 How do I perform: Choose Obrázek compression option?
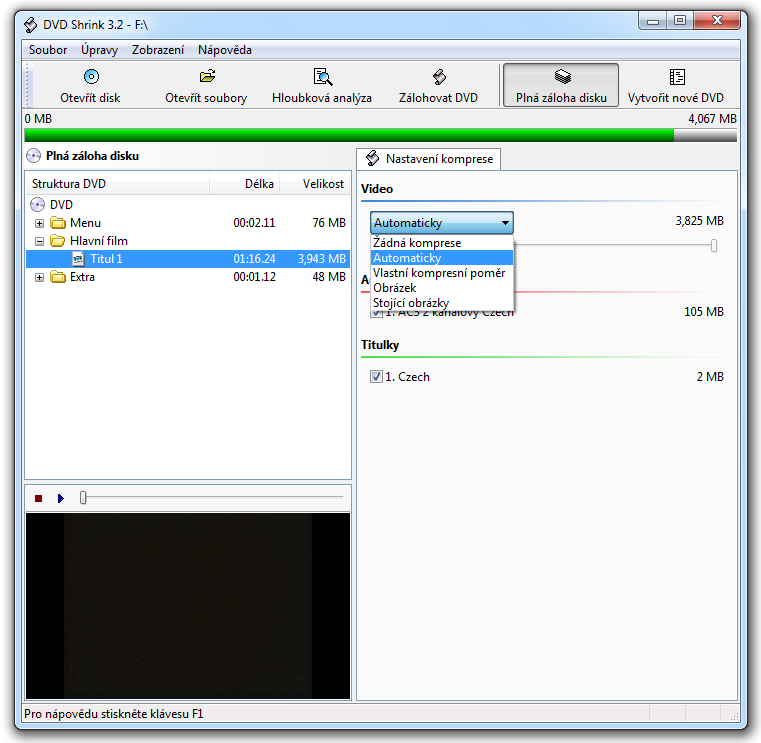(x=442, y=288)
